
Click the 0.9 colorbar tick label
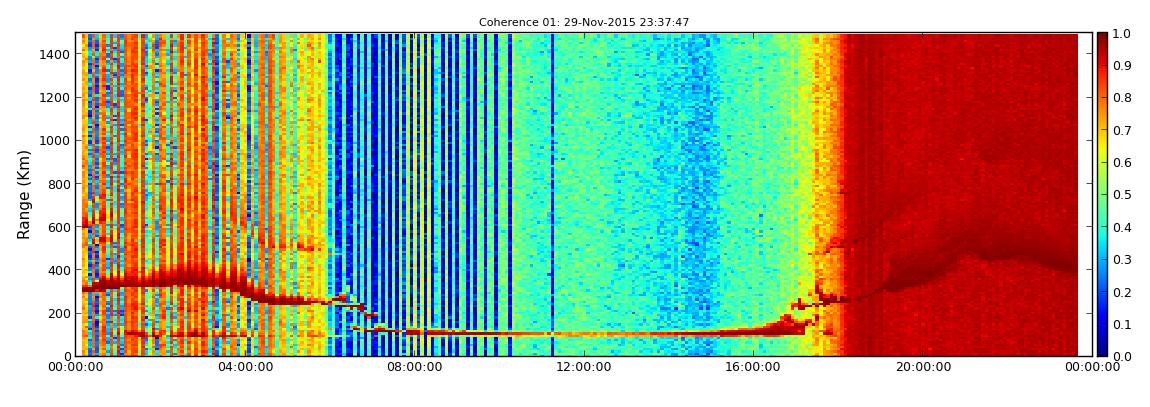(x=1122, y=66)
